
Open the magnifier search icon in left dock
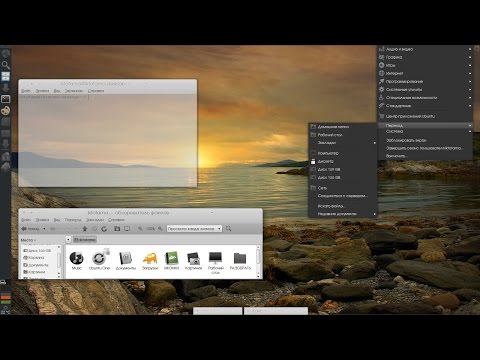pos(5,64)
